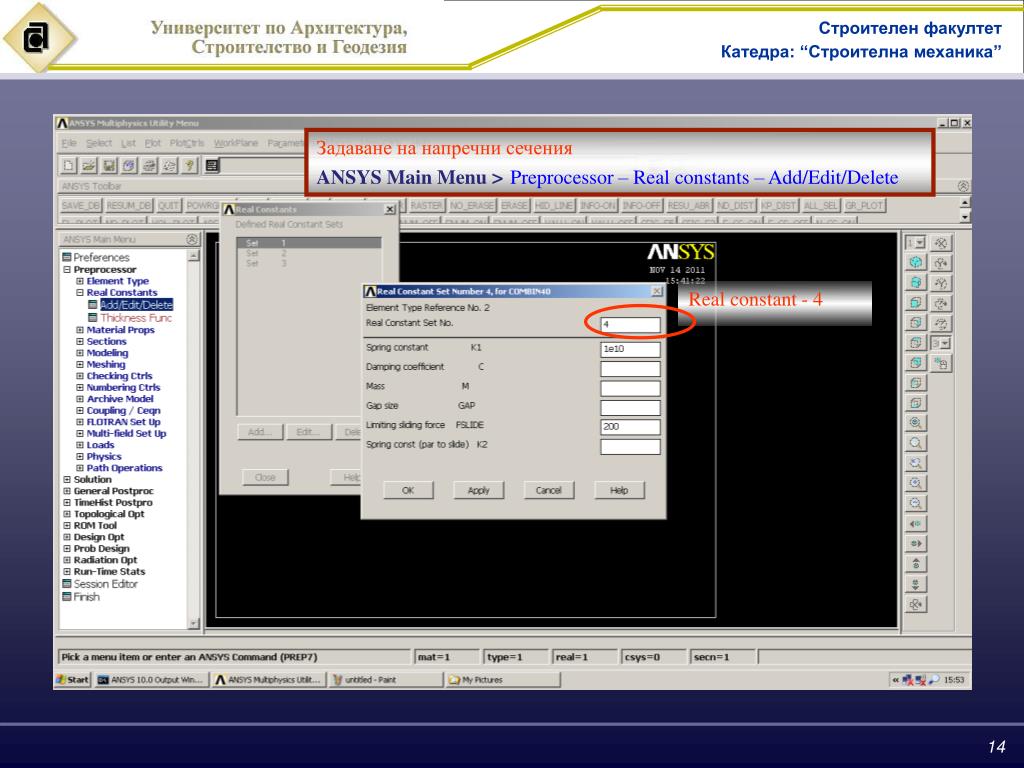Image resolution: width=1024 pixels, height=768 pixels.
Task: Click Cancel in Real Constant Set dialog
Action: pos(549,490)
